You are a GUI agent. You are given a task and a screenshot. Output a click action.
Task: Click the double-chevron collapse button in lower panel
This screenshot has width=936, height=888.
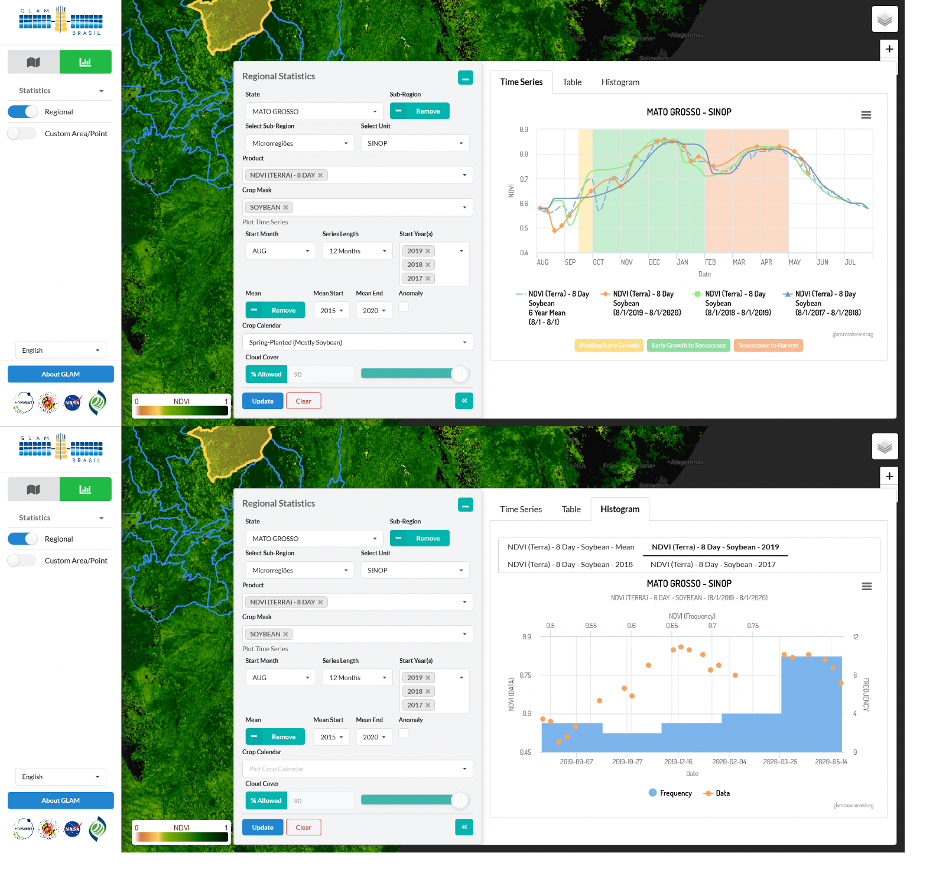(x=464, y=827)
